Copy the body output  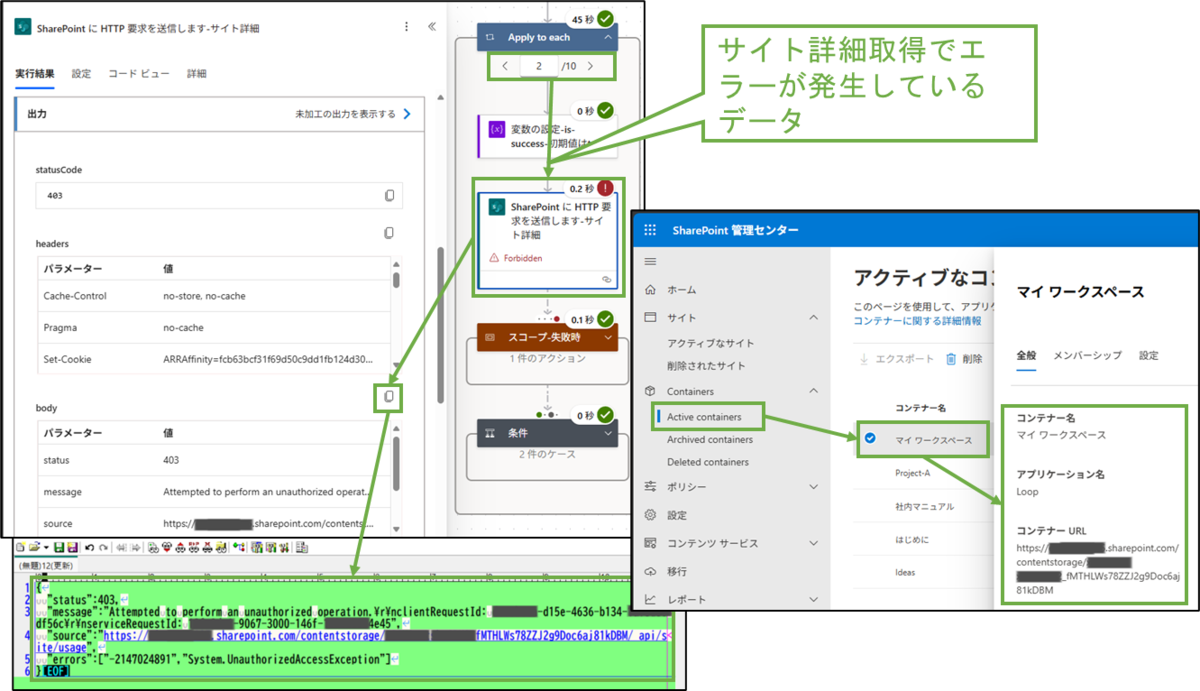pyautogui.click(x=390, y=397)
